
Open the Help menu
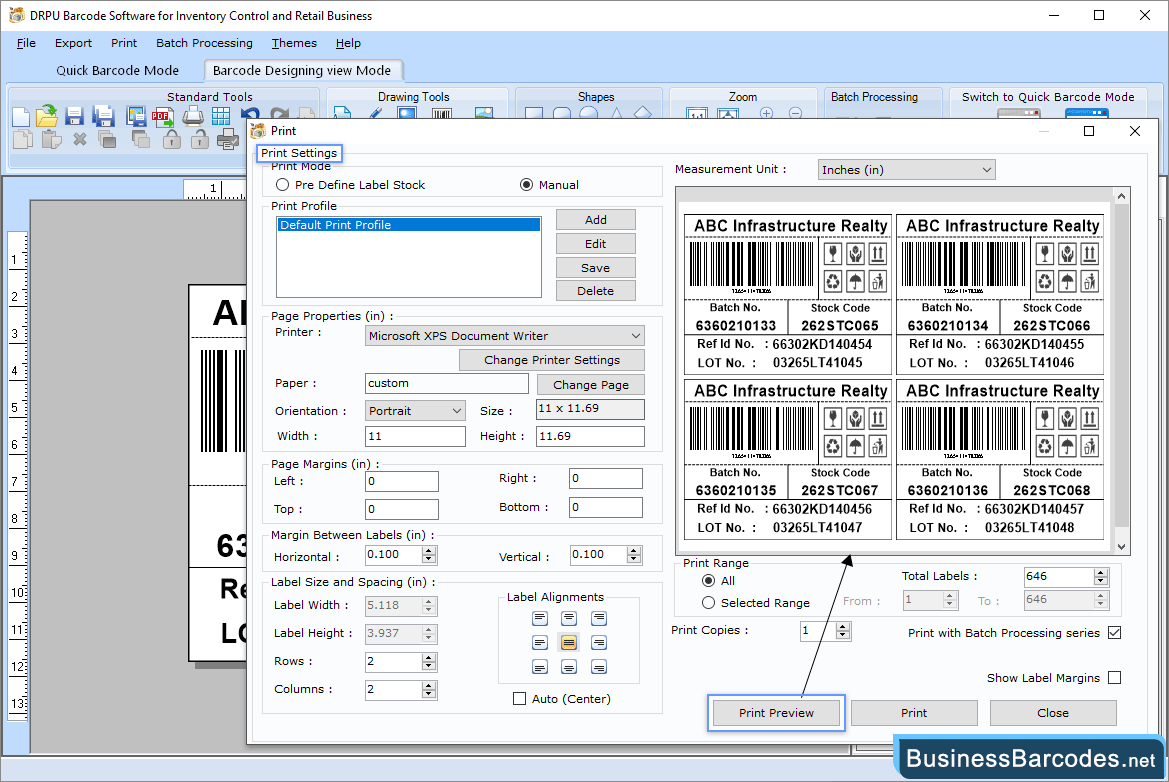[x=348, y=43]
